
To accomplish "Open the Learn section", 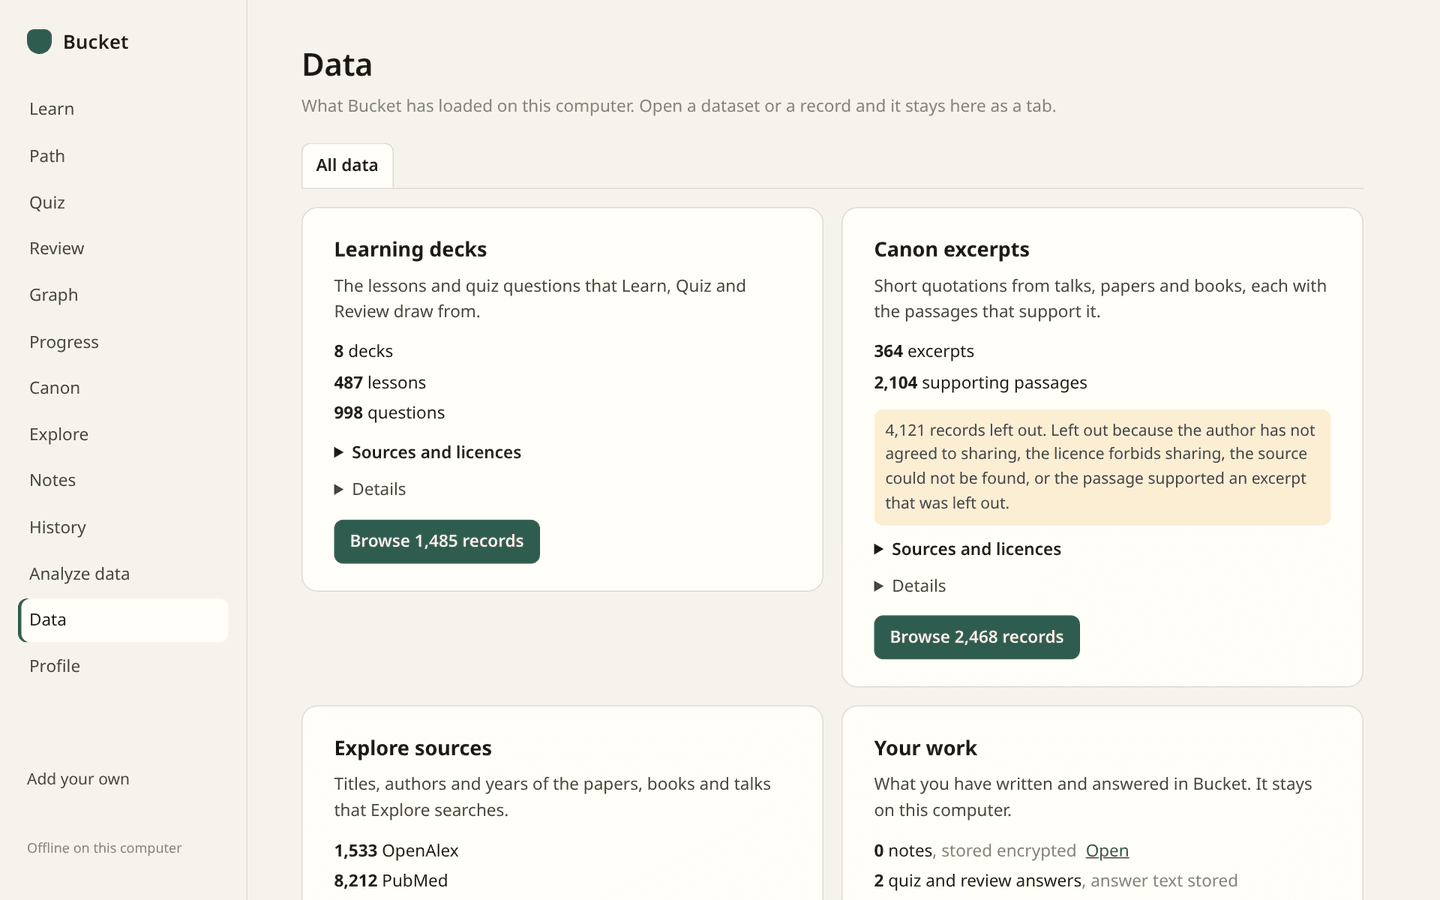I will 123,109.
